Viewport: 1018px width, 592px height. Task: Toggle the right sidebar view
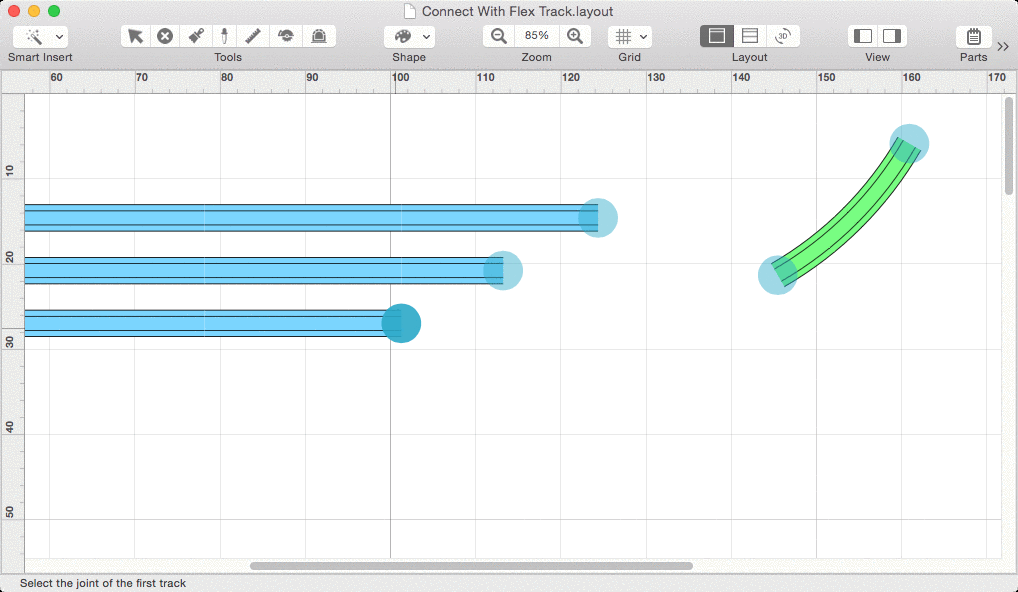click(892, 36)
